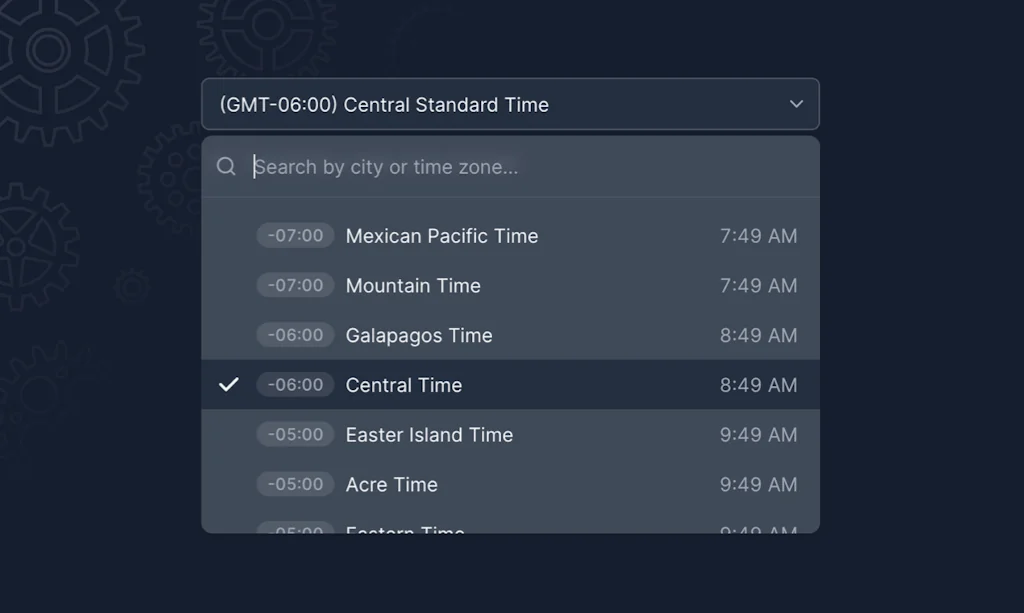Image resolution: width=1024 pixels, height=613 pixels.
Task: Click the 9:49 AM time for Easter Island
Action: [758, 435]
